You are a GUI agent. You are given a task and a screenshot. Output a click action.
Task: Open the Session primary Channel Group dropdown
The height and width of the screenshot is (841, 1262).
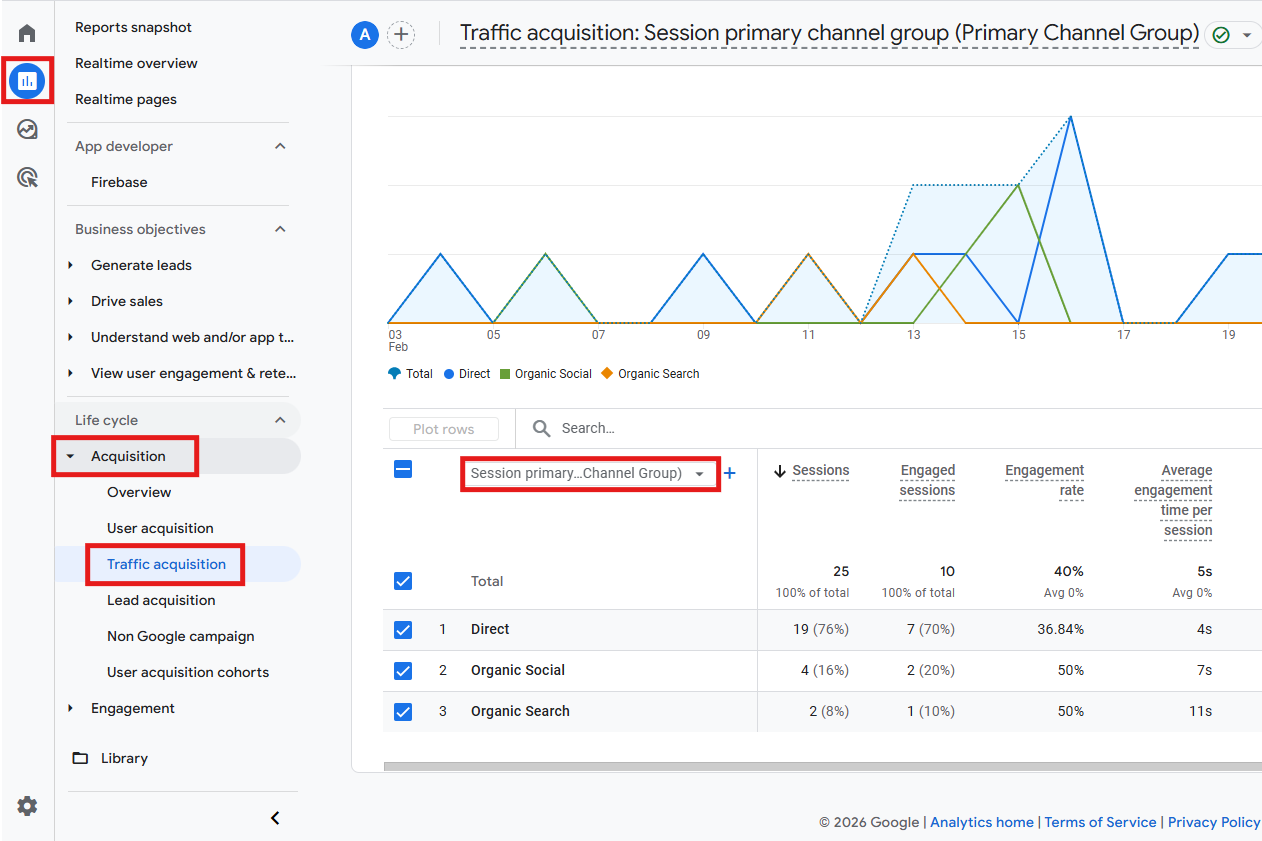tap(589, 473)
